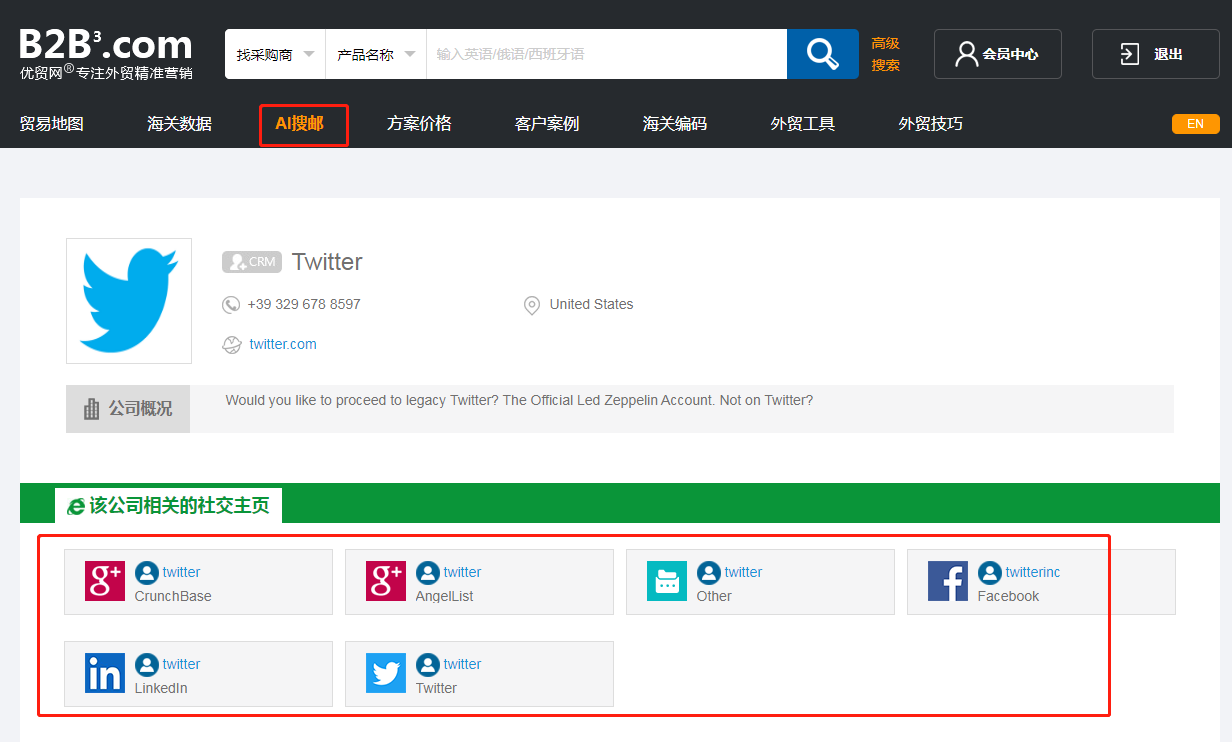Click the AngelList label

pyautogui.click(x=445, y=596)
